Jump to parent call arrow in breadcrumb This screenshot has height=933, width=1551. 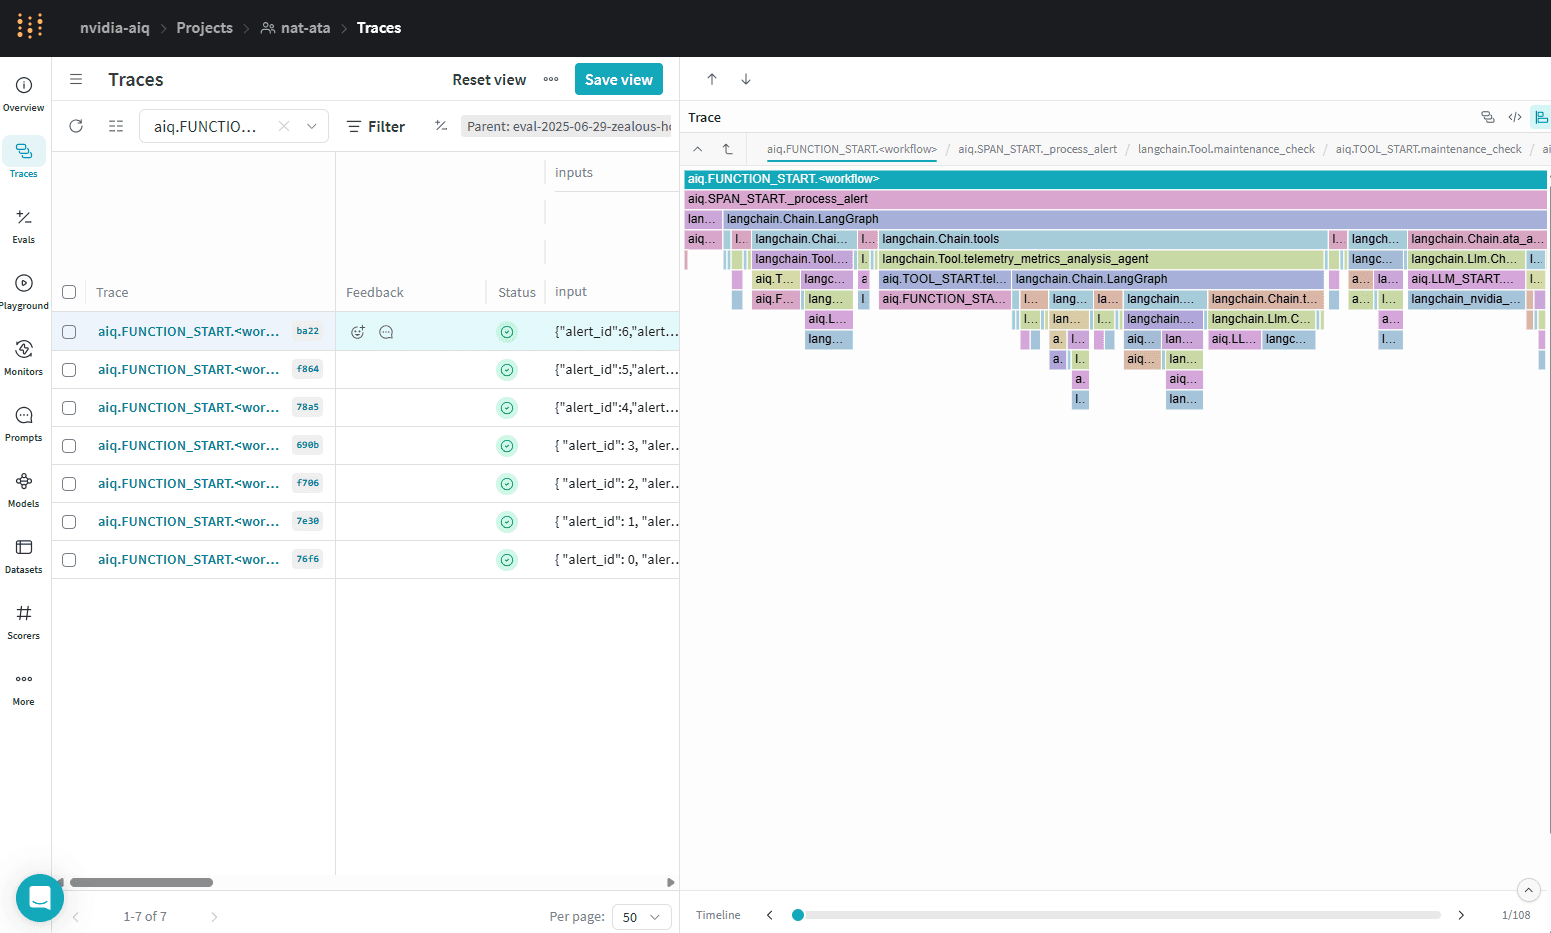(x=728, y=149)
